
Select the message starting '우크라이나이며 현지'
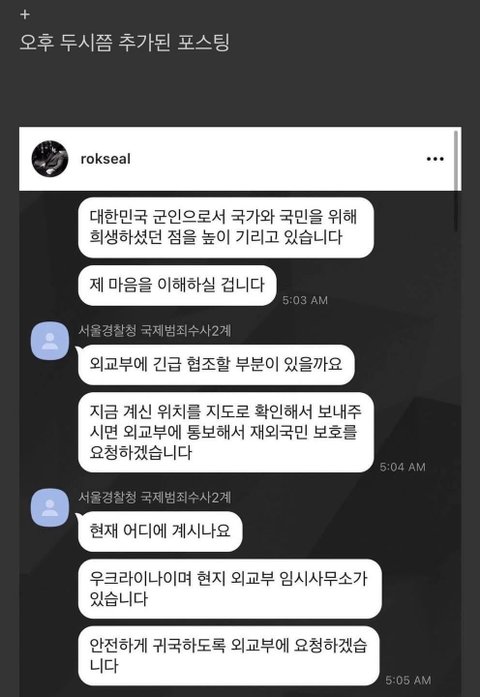230,589
